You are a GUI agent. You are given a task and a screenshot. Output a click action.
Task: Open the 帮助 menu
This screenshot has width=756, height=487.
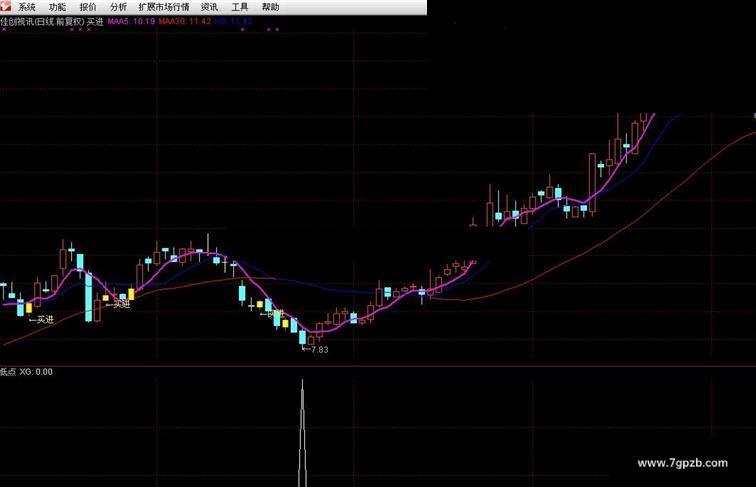tap(270, 7)
